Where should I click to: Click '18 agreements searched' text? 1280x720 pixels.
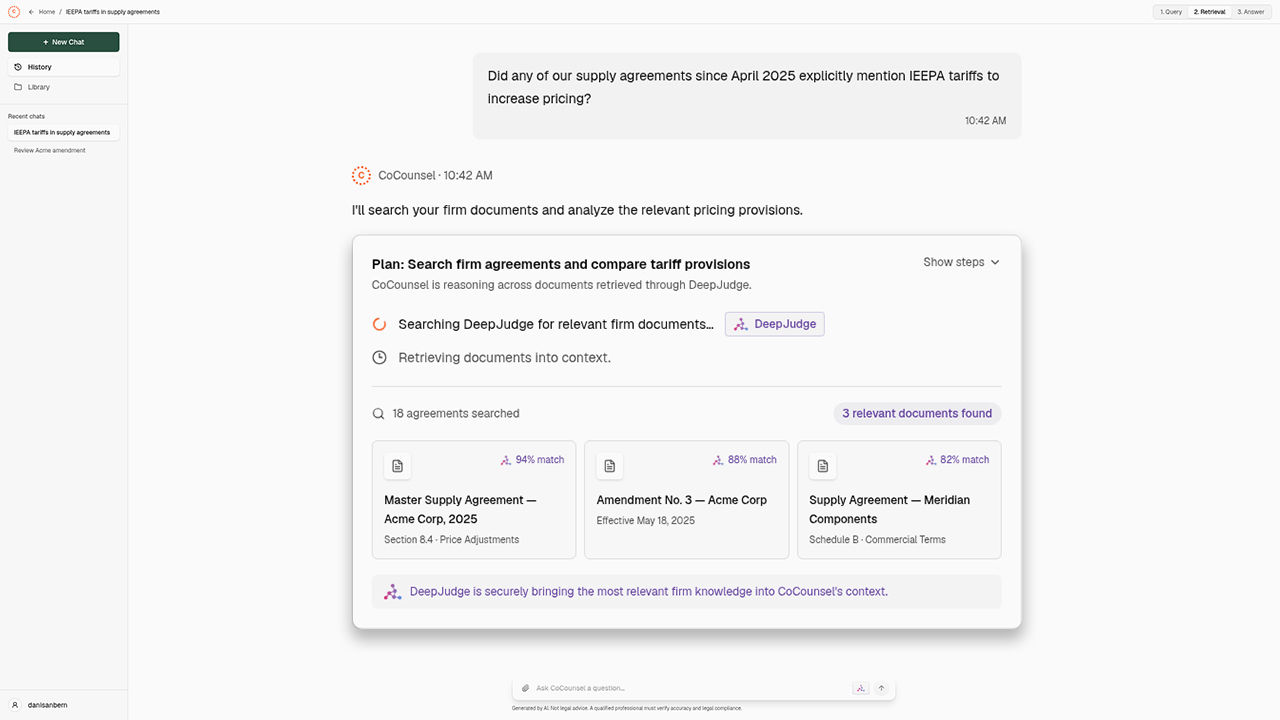tap(456, 413)
